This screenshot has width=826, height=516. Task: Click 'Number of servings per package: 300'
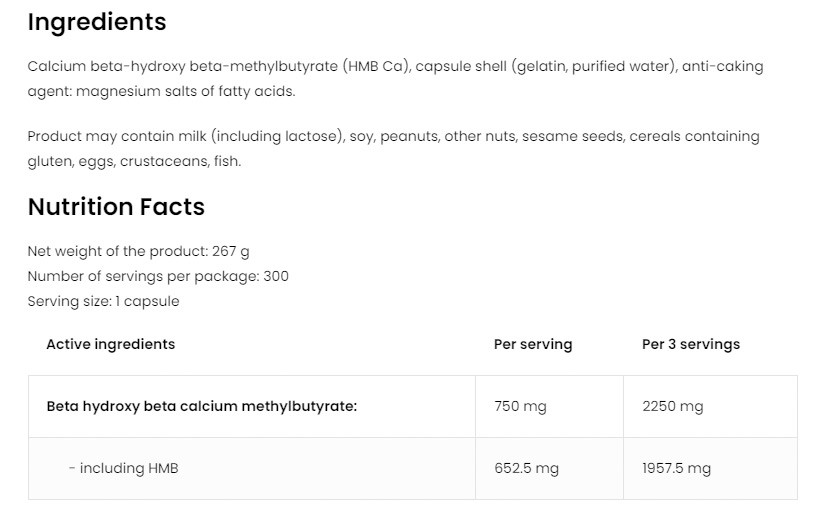click(158, 276)
